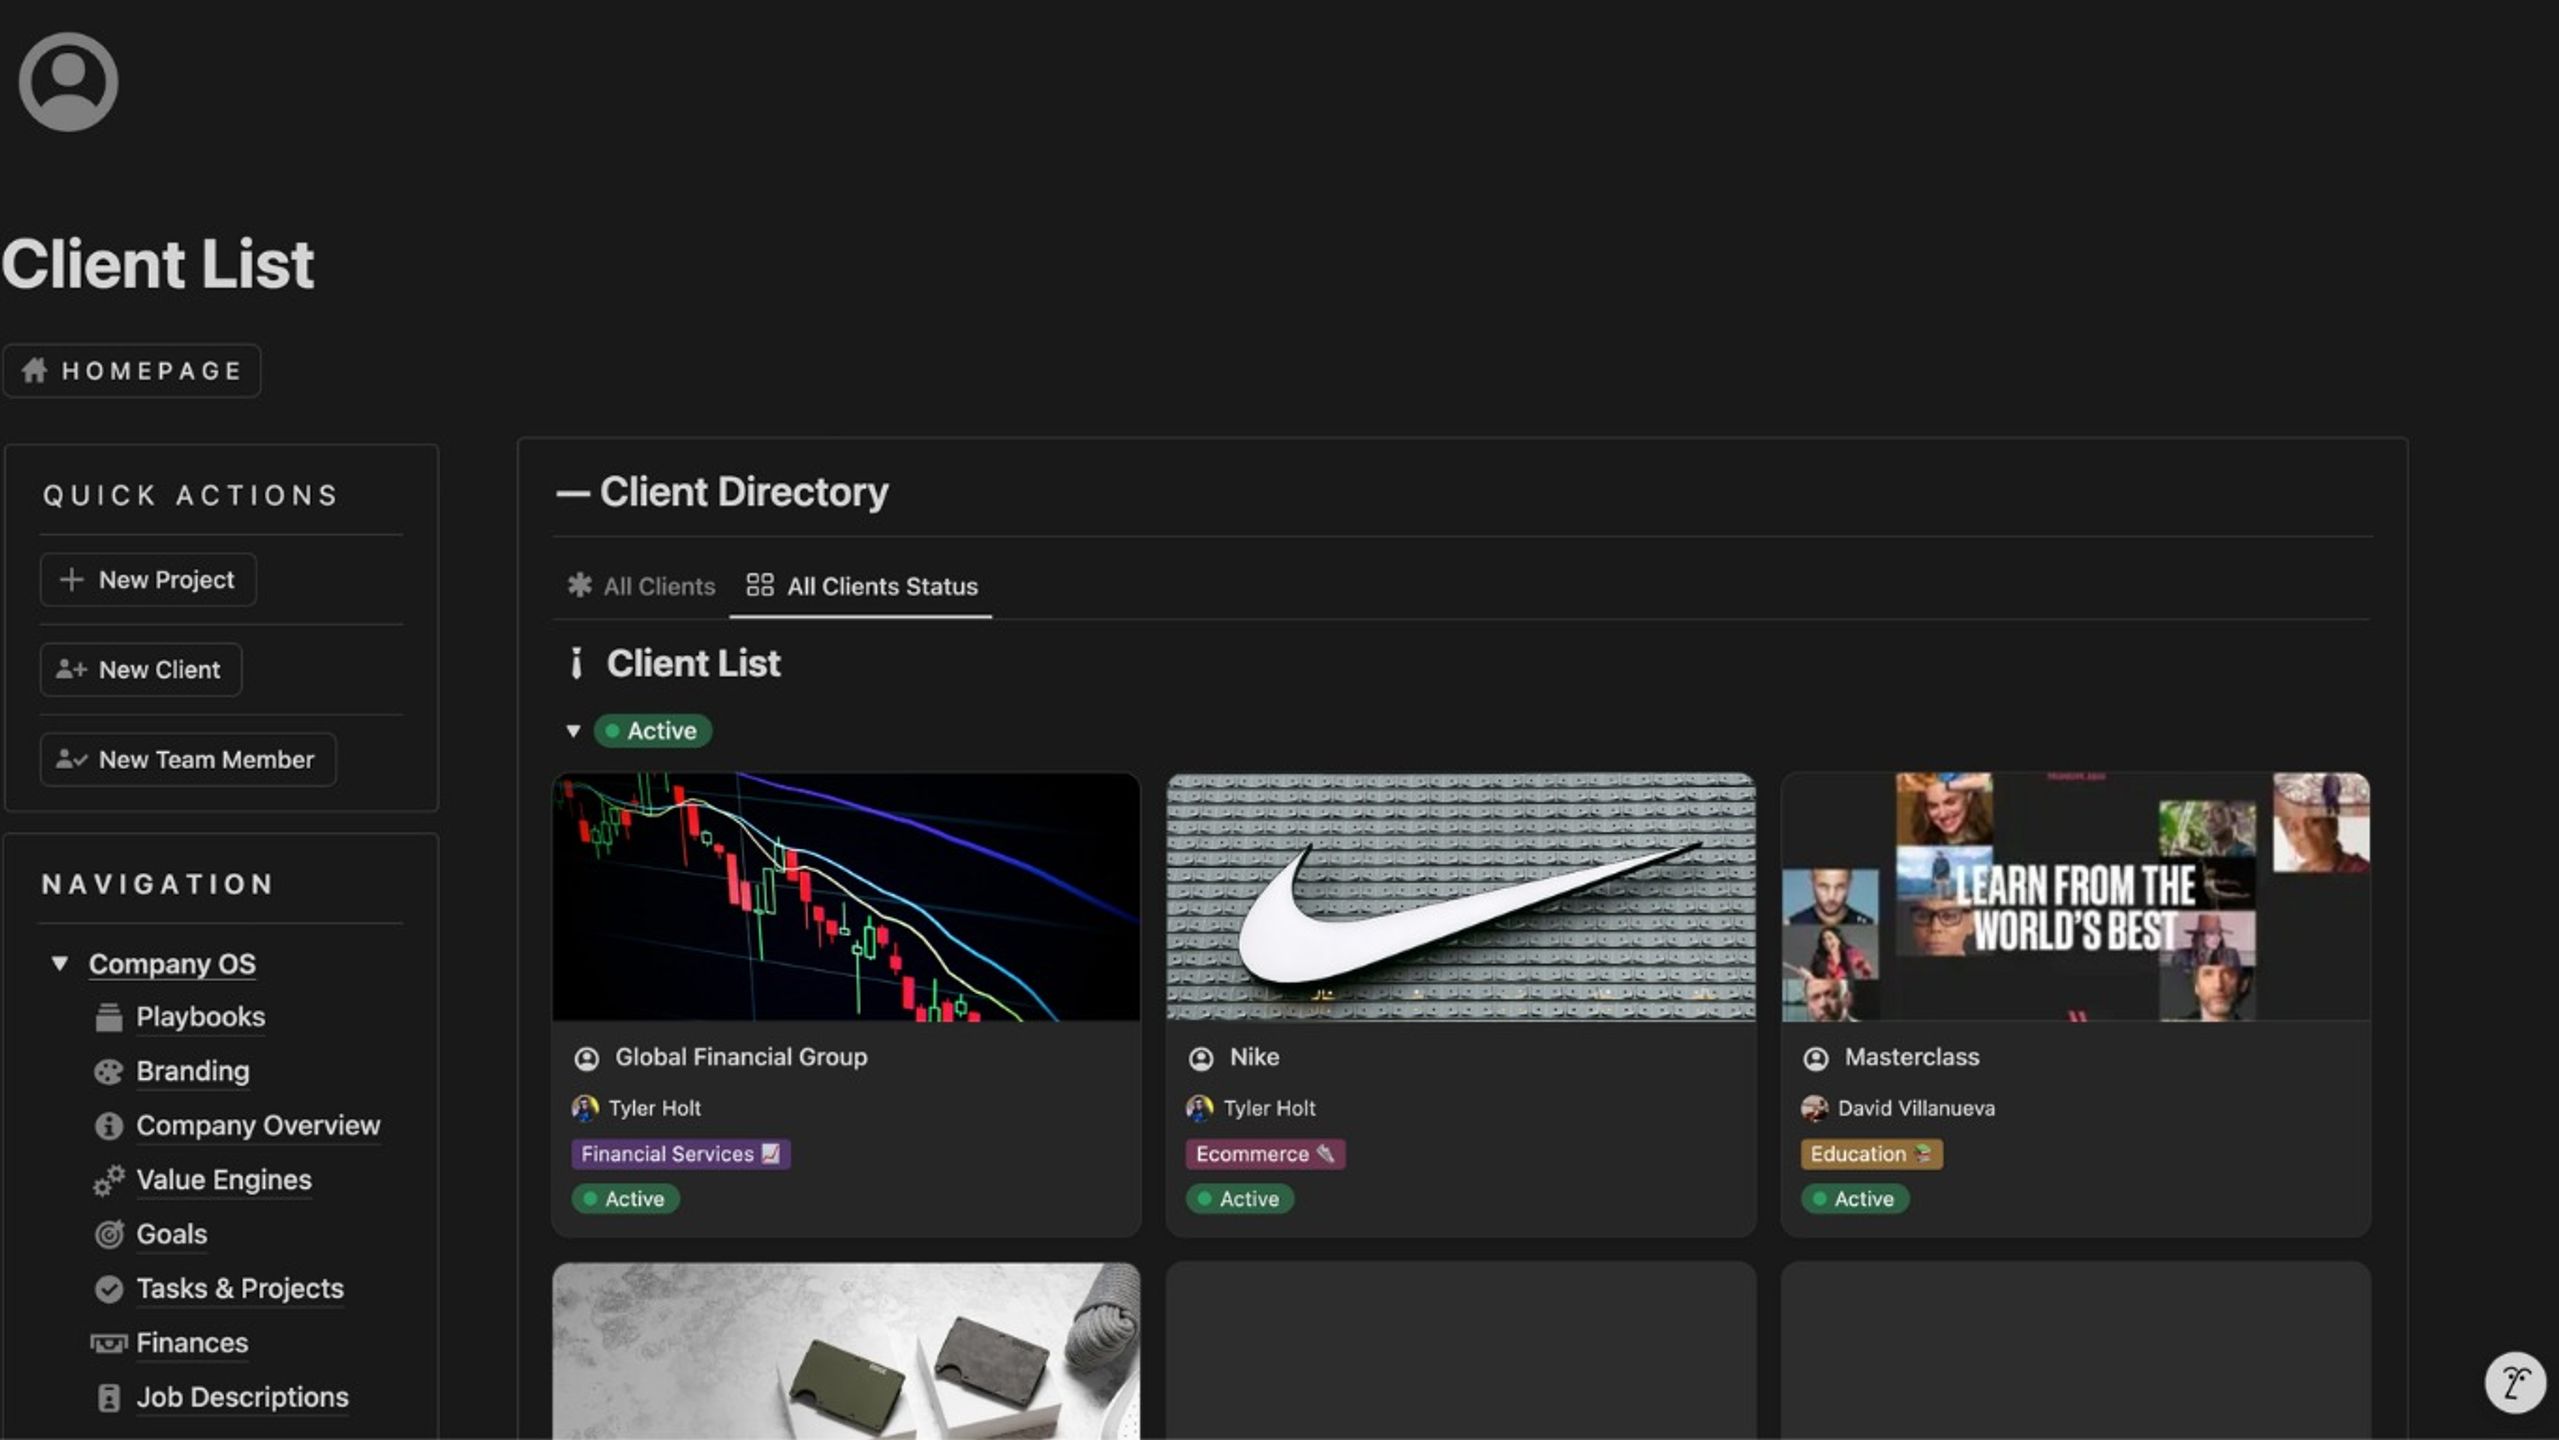Collapse the Active group triangle
The image size is (2559, 1440).
[x=573, y=731]
